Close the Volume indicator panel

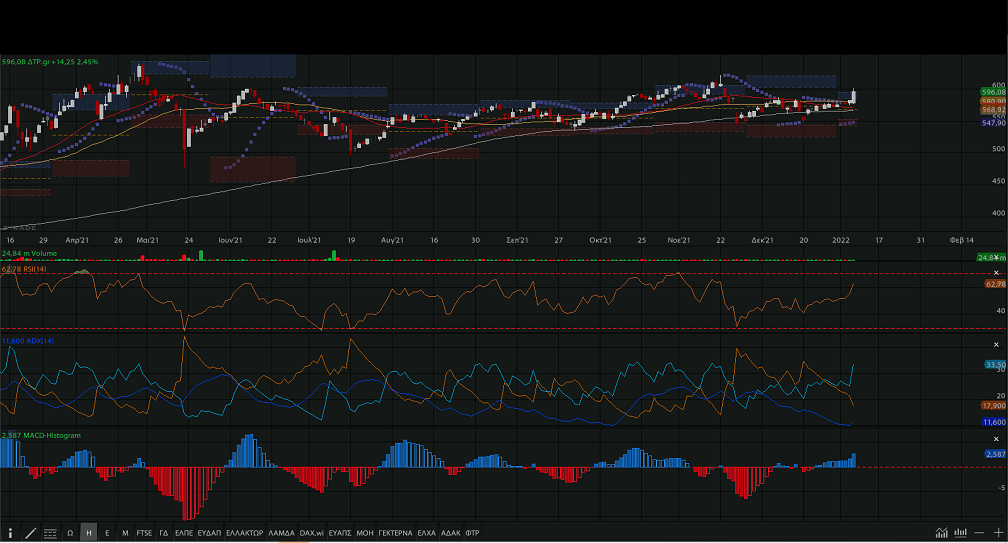996,257
